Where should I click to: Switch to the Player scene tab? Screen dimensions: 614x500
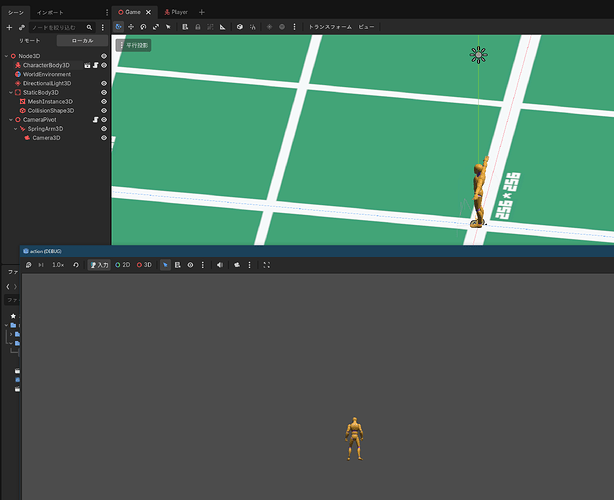pos(176,11)
